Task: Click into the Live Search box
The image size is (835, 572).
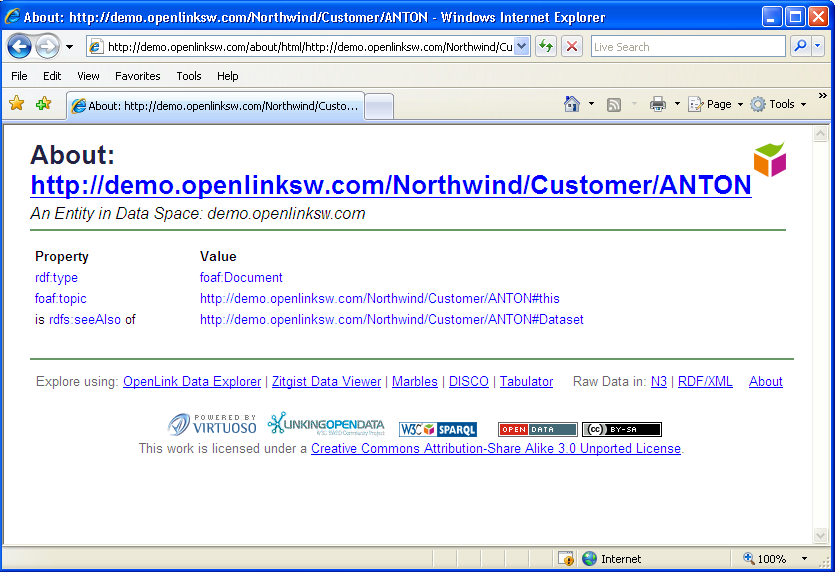Action: pyautogui.click(x=687, y=47)
